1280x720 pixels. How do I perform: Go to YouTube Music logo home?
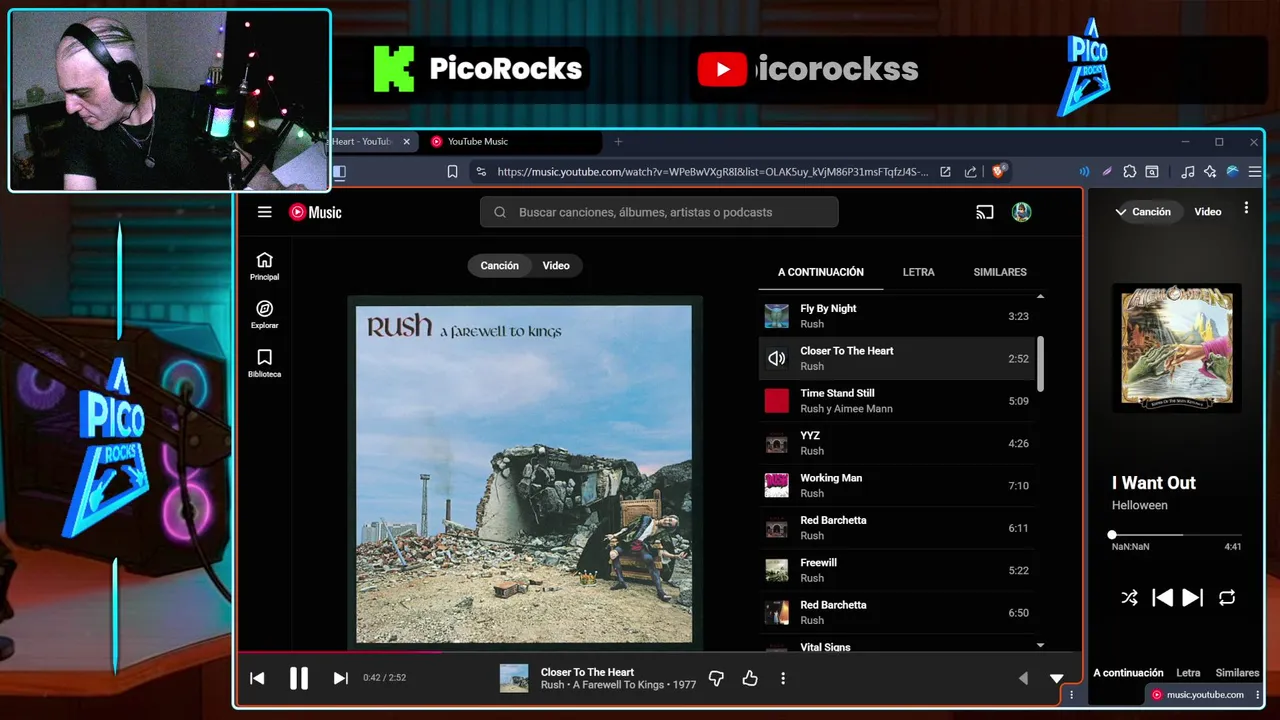(x=315, y=212)
